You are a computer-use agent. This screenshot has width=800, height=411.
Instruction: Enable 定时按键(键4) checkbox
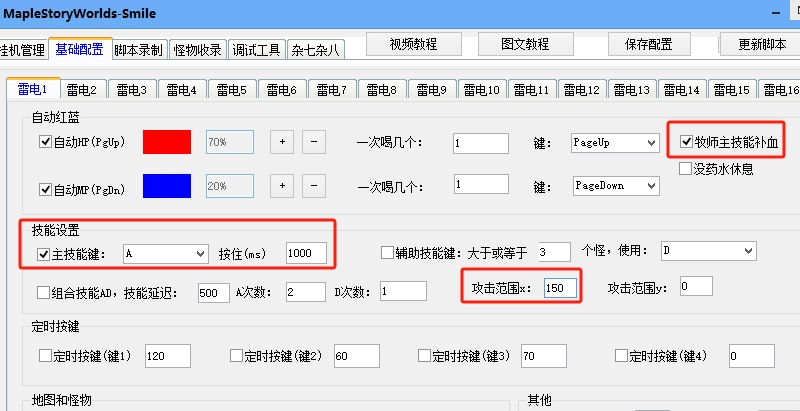(x=621, y=355)
